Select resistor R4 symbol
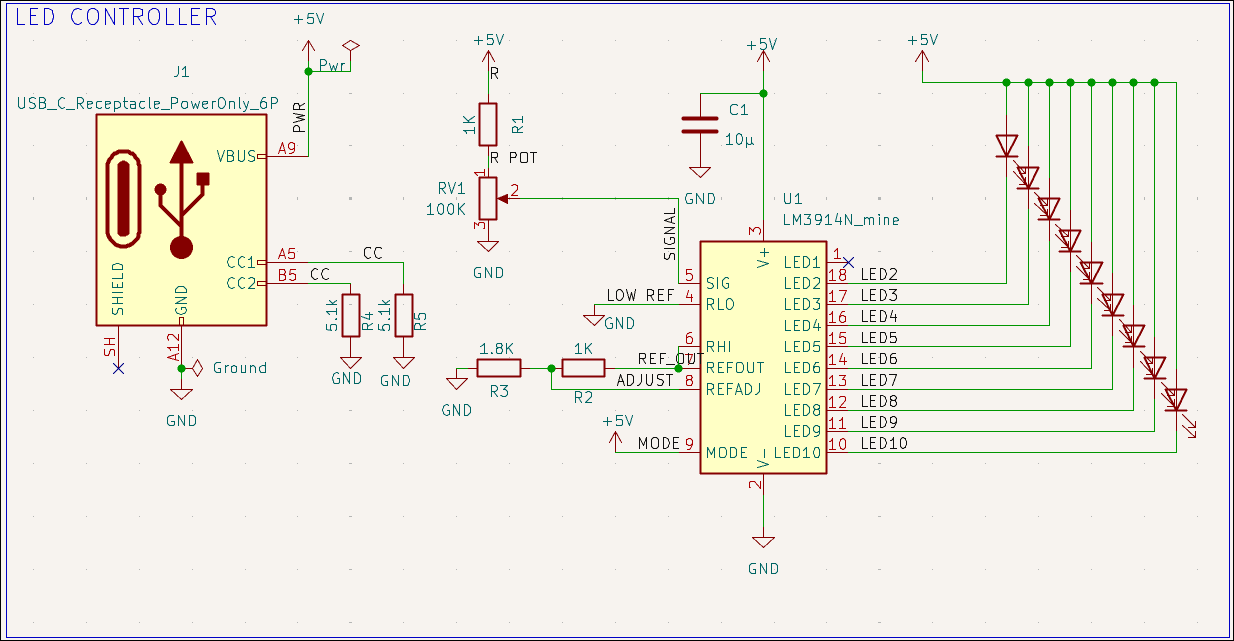The image size is (1234, 641). (350, 314)
